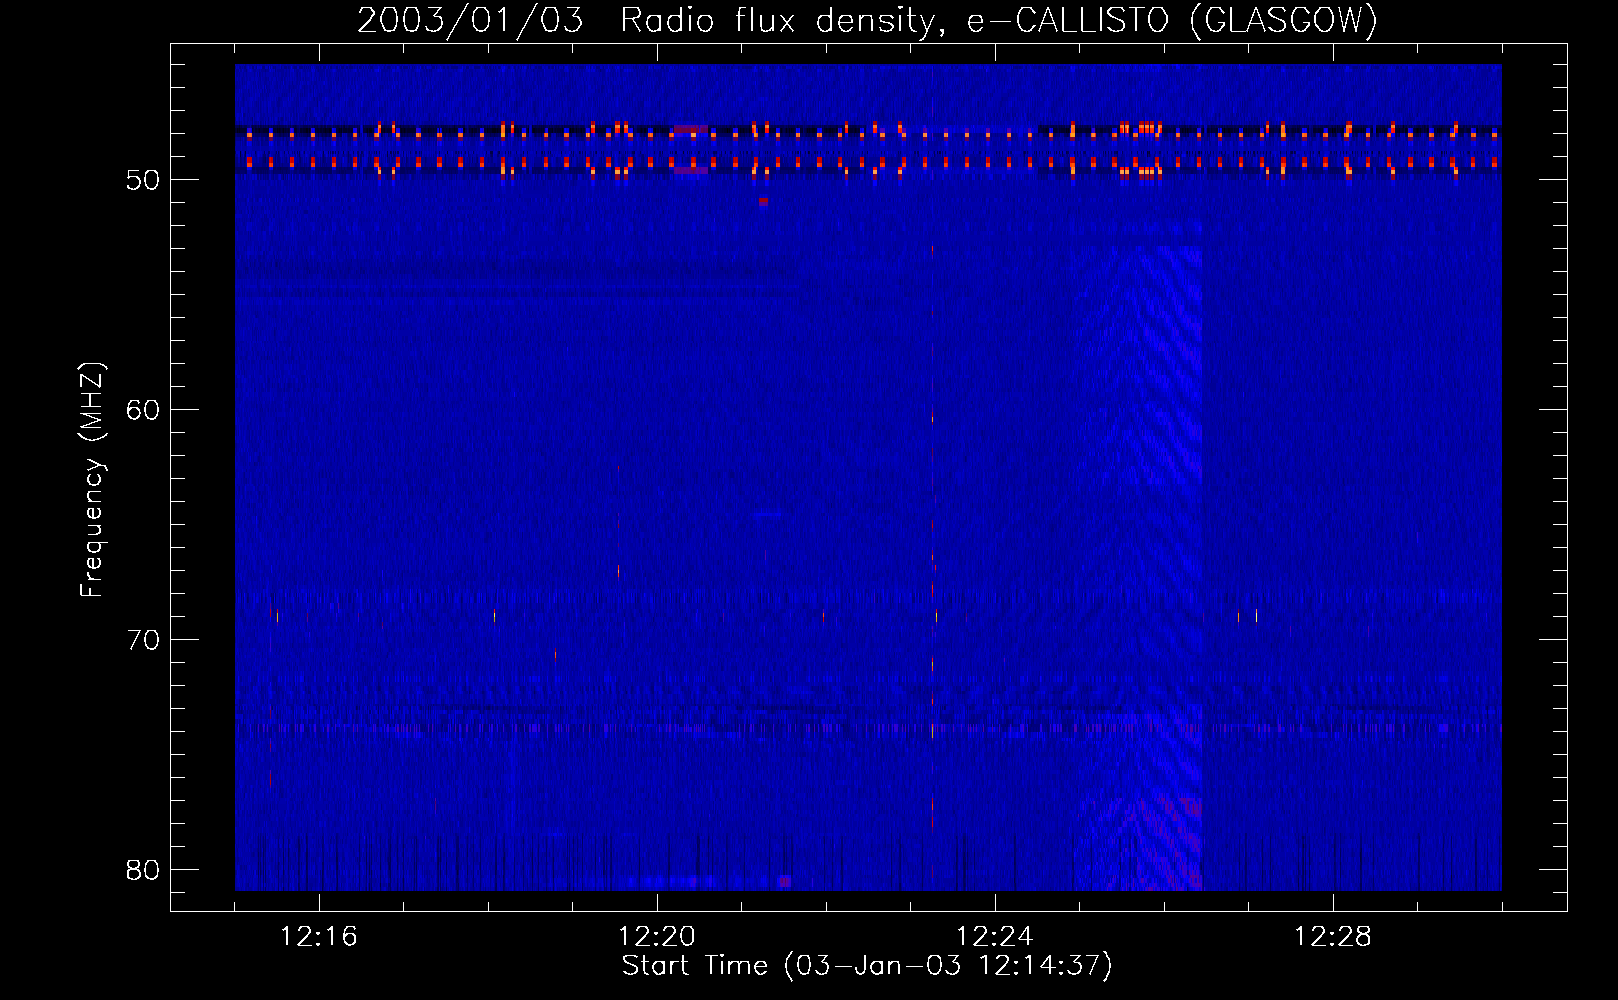Select the 'Frequency (MHZ)' y-axis label
The height and width of the screenshot is (1000, 1618).
click(x=92, y=480)
